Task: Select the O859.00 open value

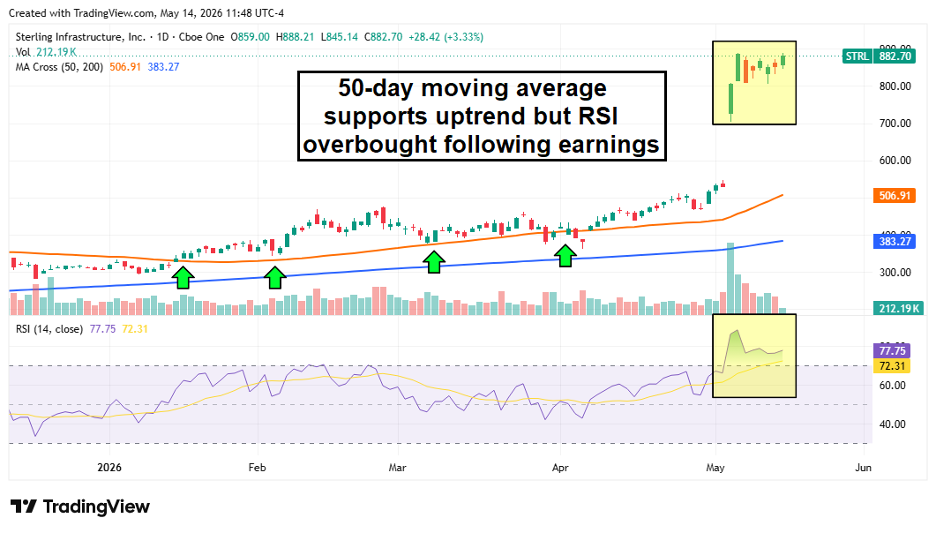Action: (250, 37)
